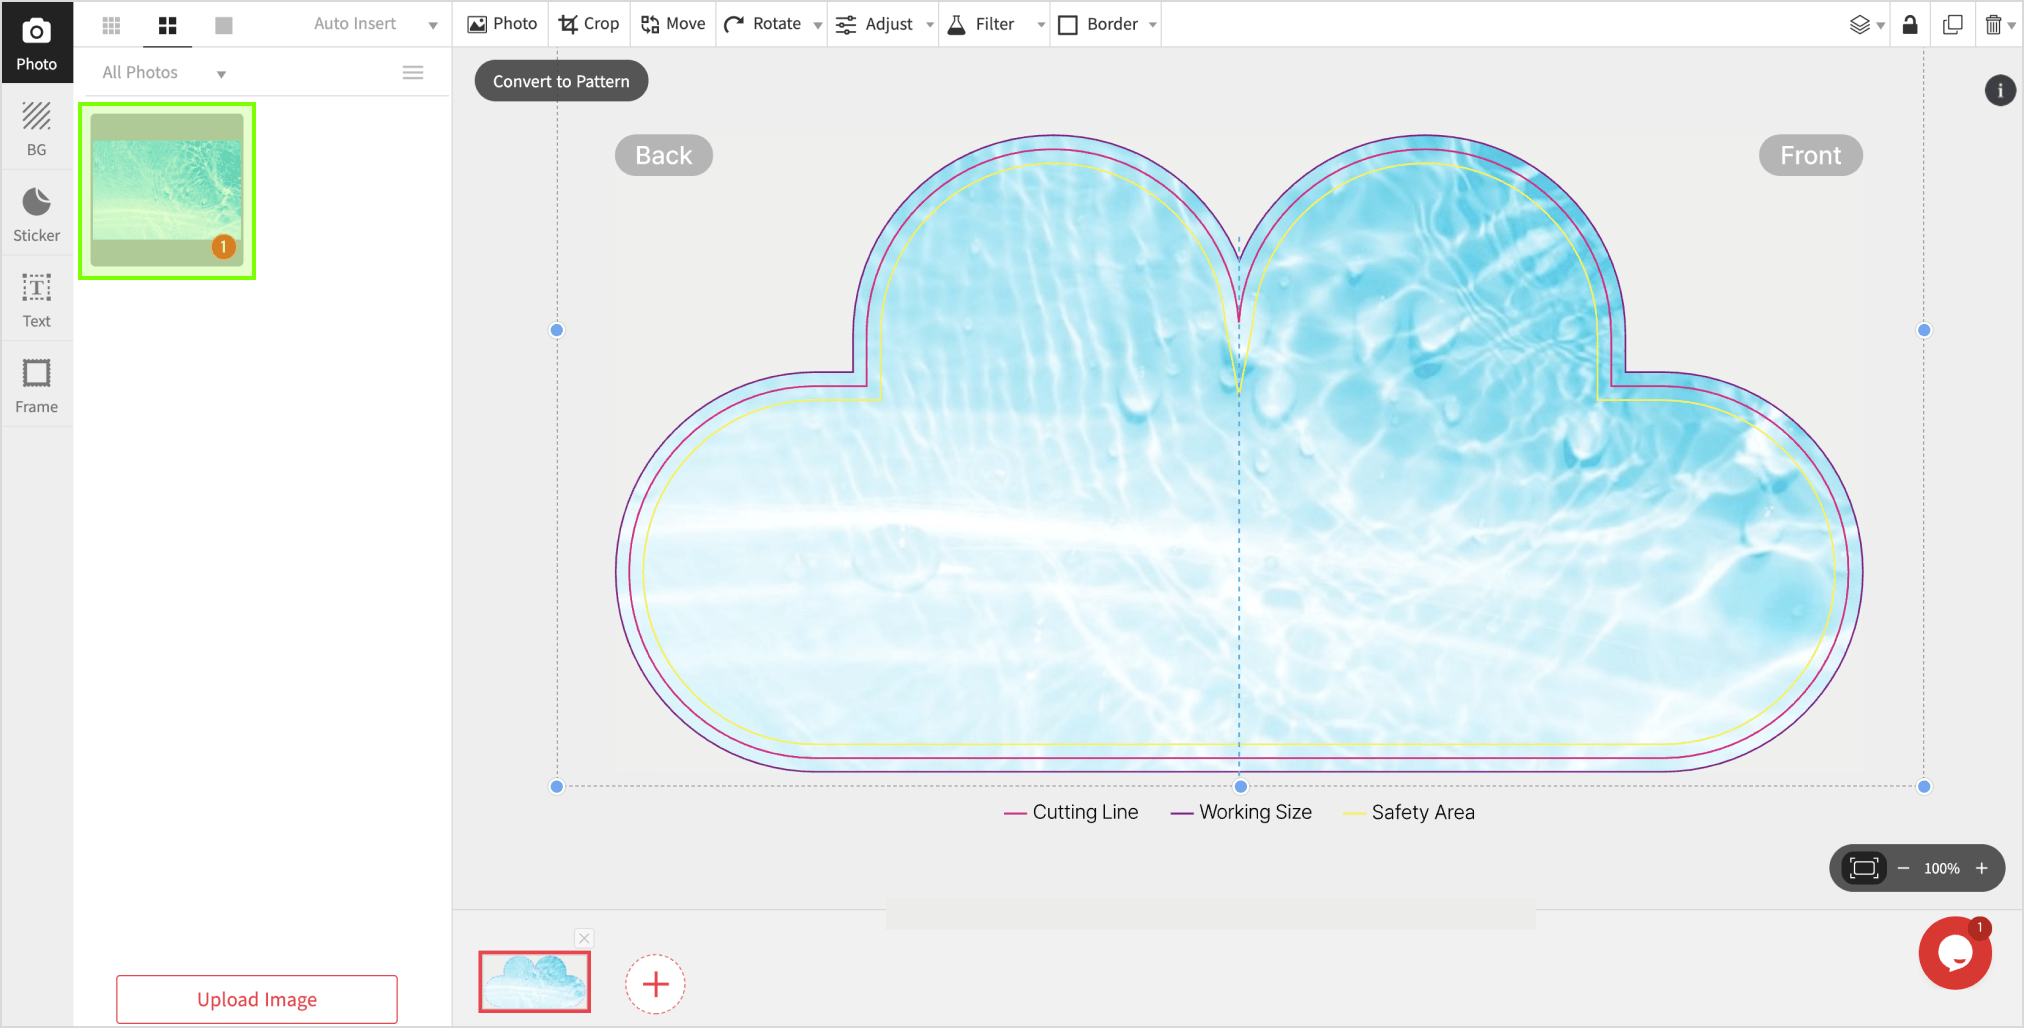
Task: Click the Photo toolbar button
Action: (x=502, y=24)
